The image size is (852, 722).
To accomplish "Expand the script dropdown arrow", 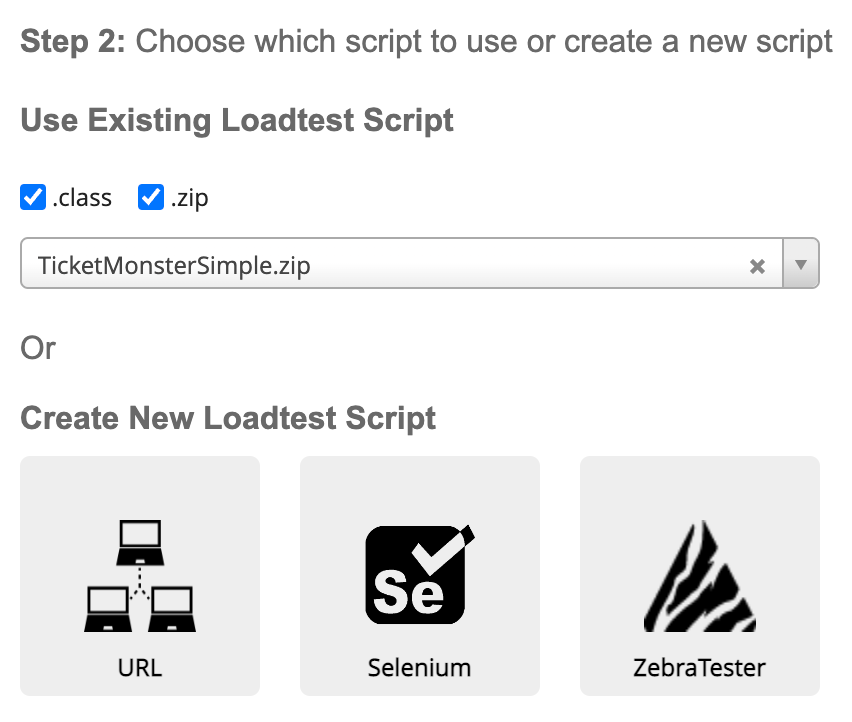I will coord(800,264).
